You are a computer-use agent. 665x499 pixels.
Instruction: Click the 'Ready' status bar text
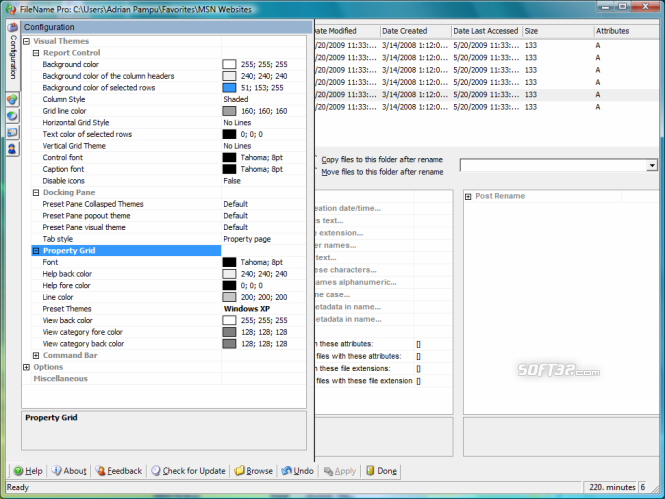pyautogui.click(x=18, y=487)
